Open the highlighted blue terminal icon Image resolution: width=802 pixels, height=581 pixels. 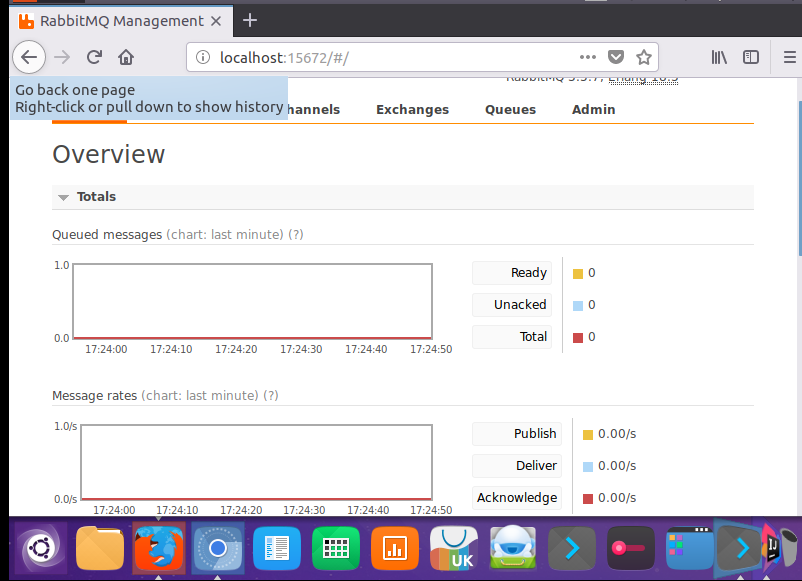point(740,548)
